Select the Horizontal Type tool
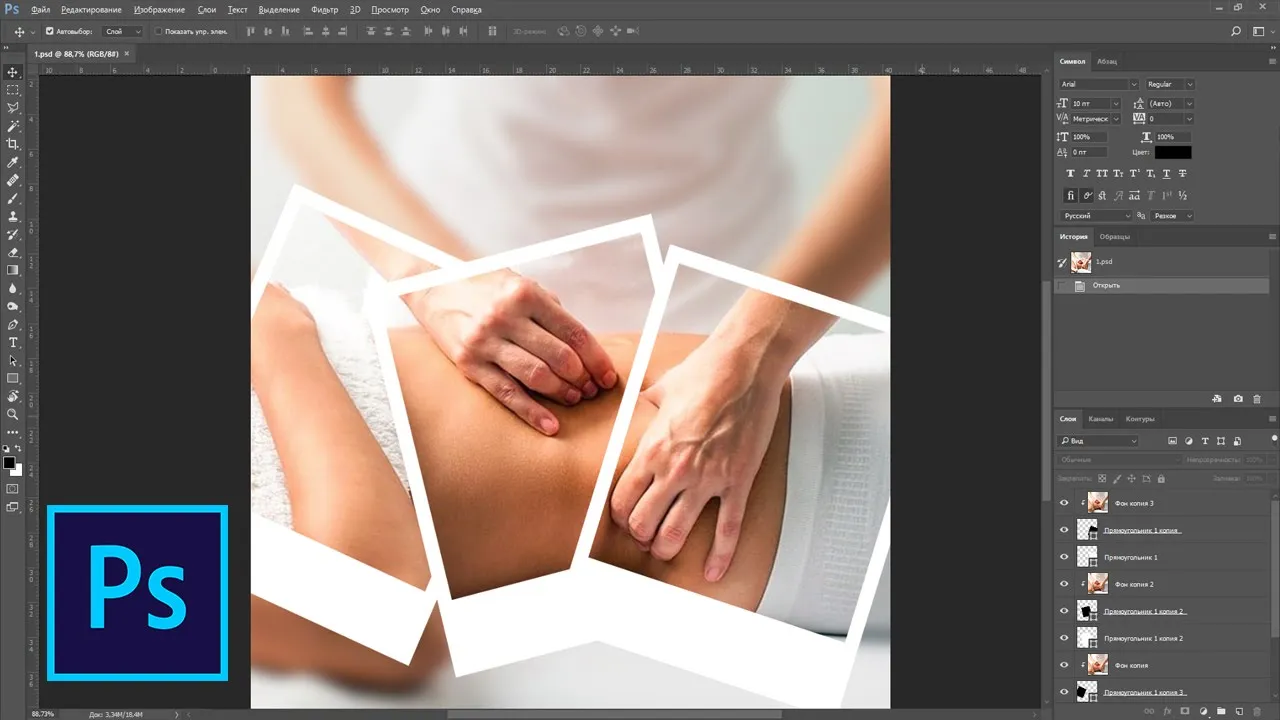1280x720 pixels. coord(13,343)
